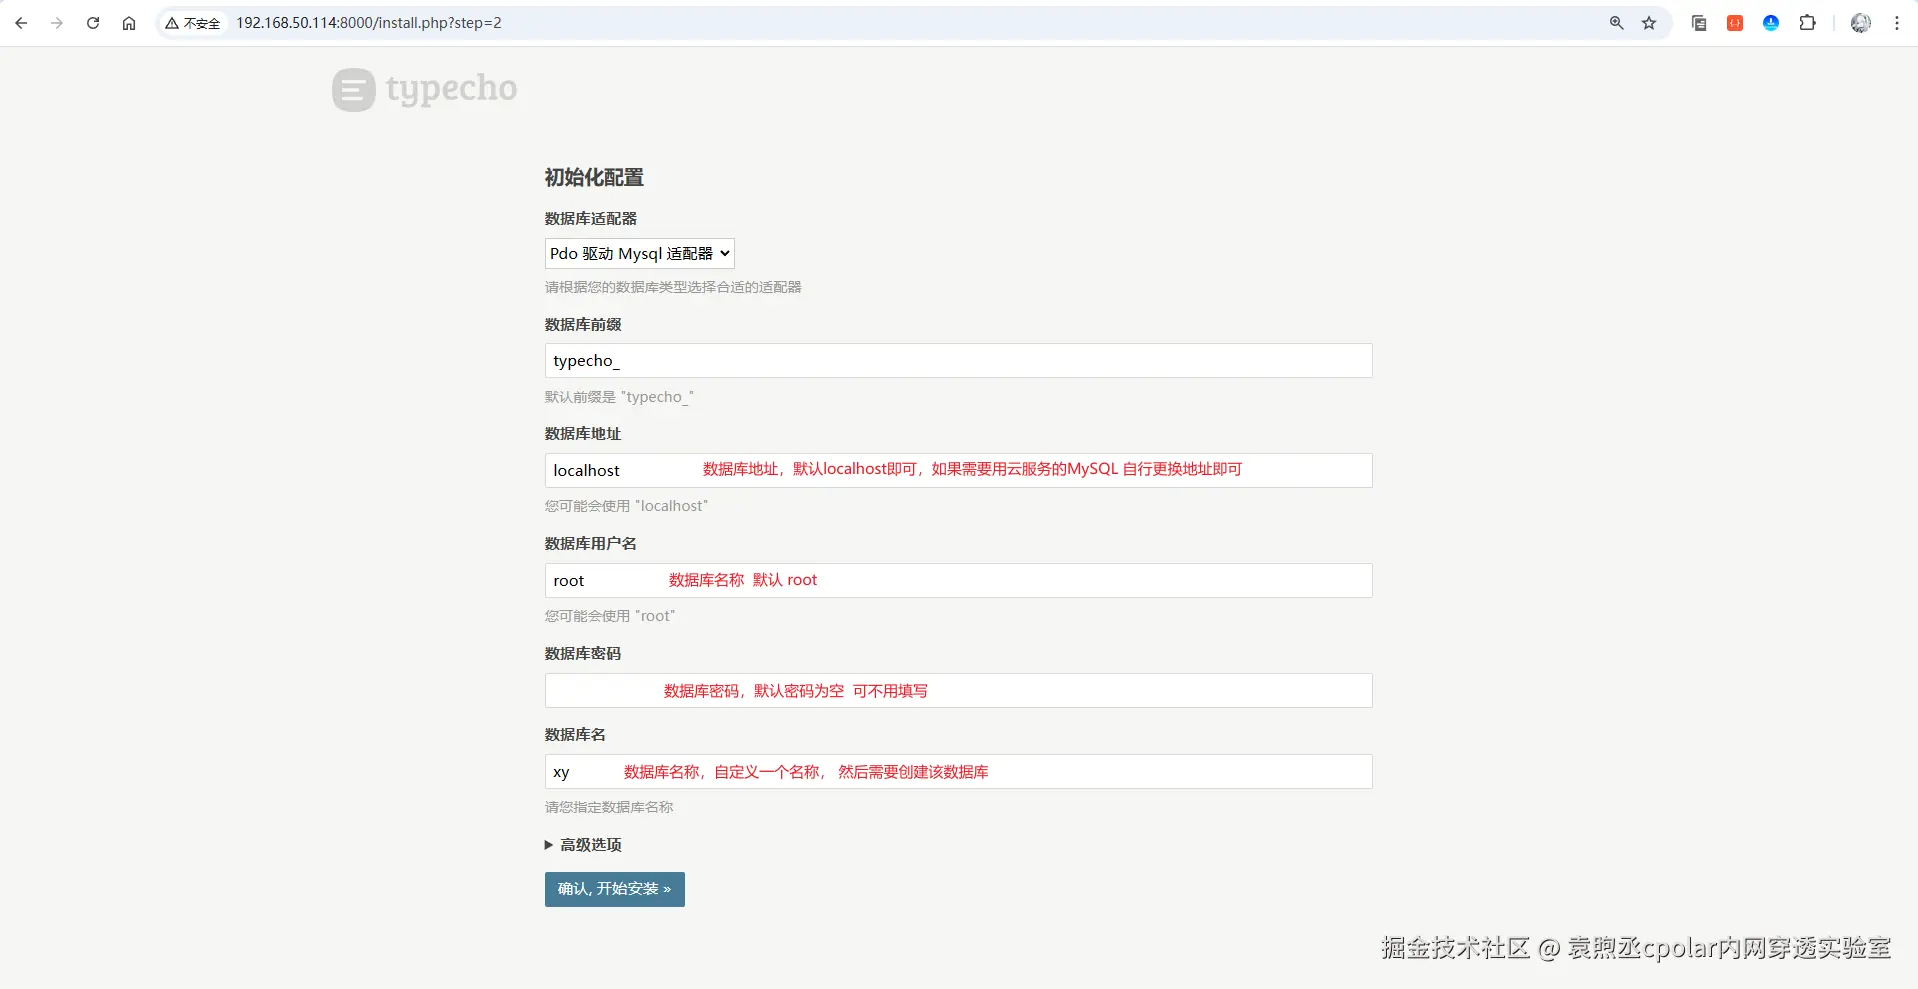
Task: Click the 数据库名 label
Action: tap(575, 735)
